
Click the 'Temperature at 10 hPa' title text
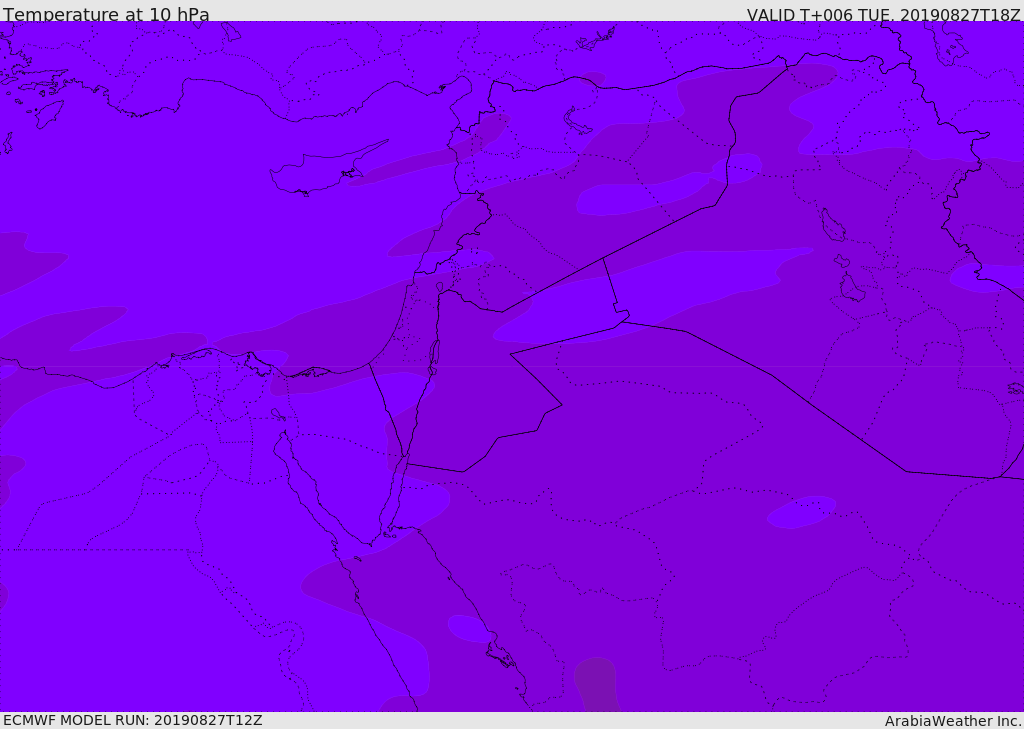106,14
